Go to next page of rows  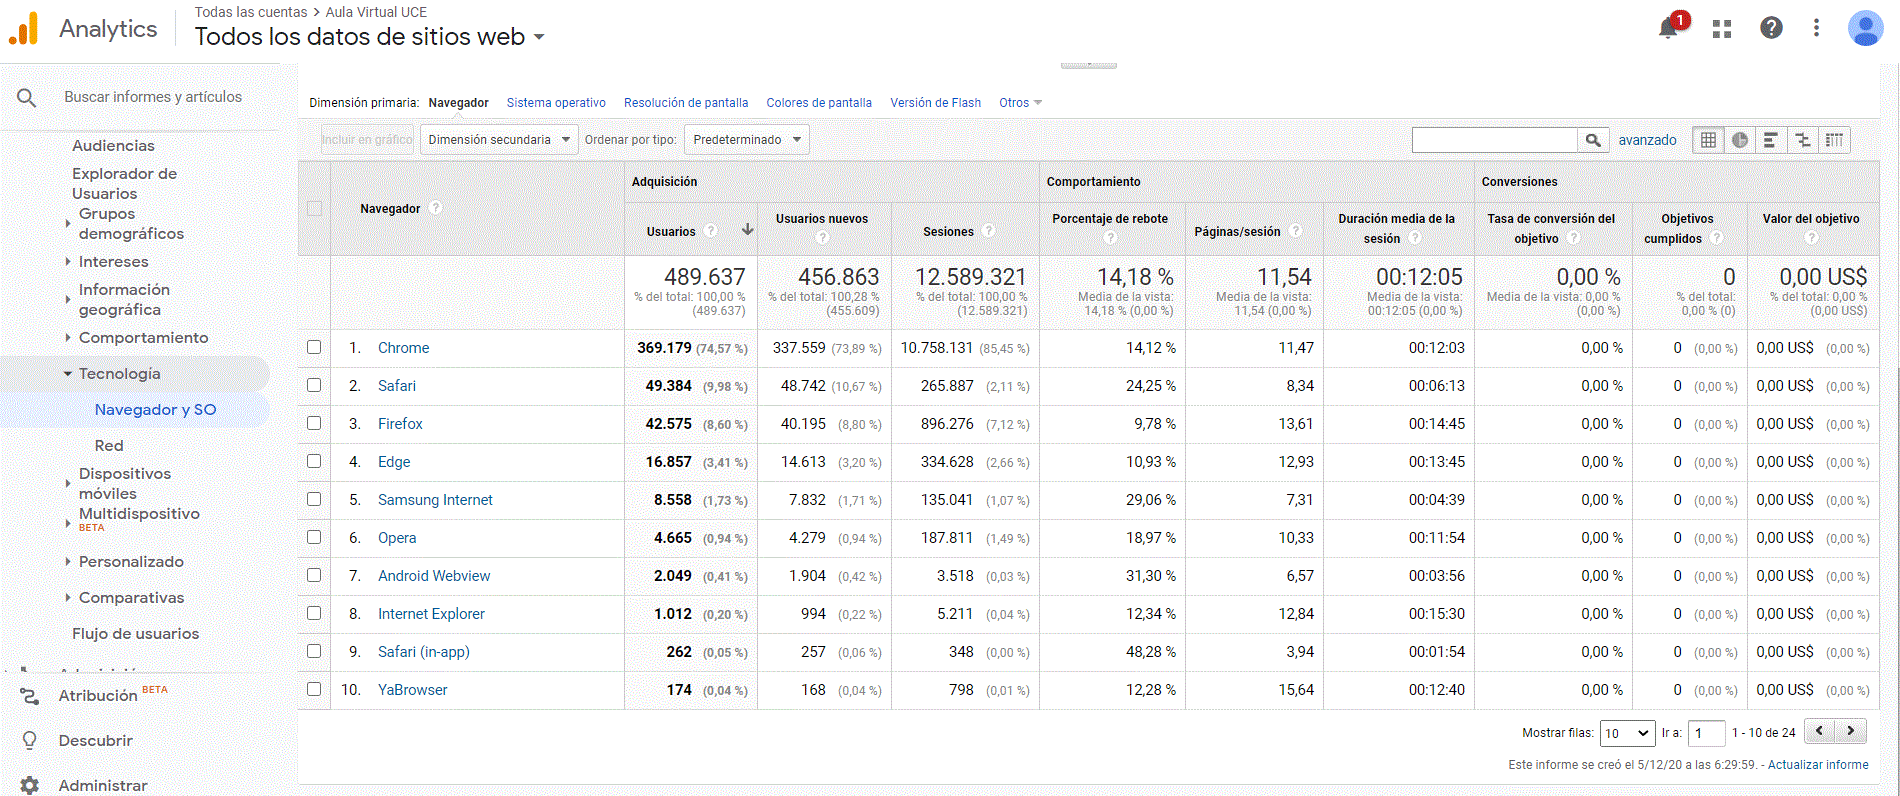pos(1851,731)
